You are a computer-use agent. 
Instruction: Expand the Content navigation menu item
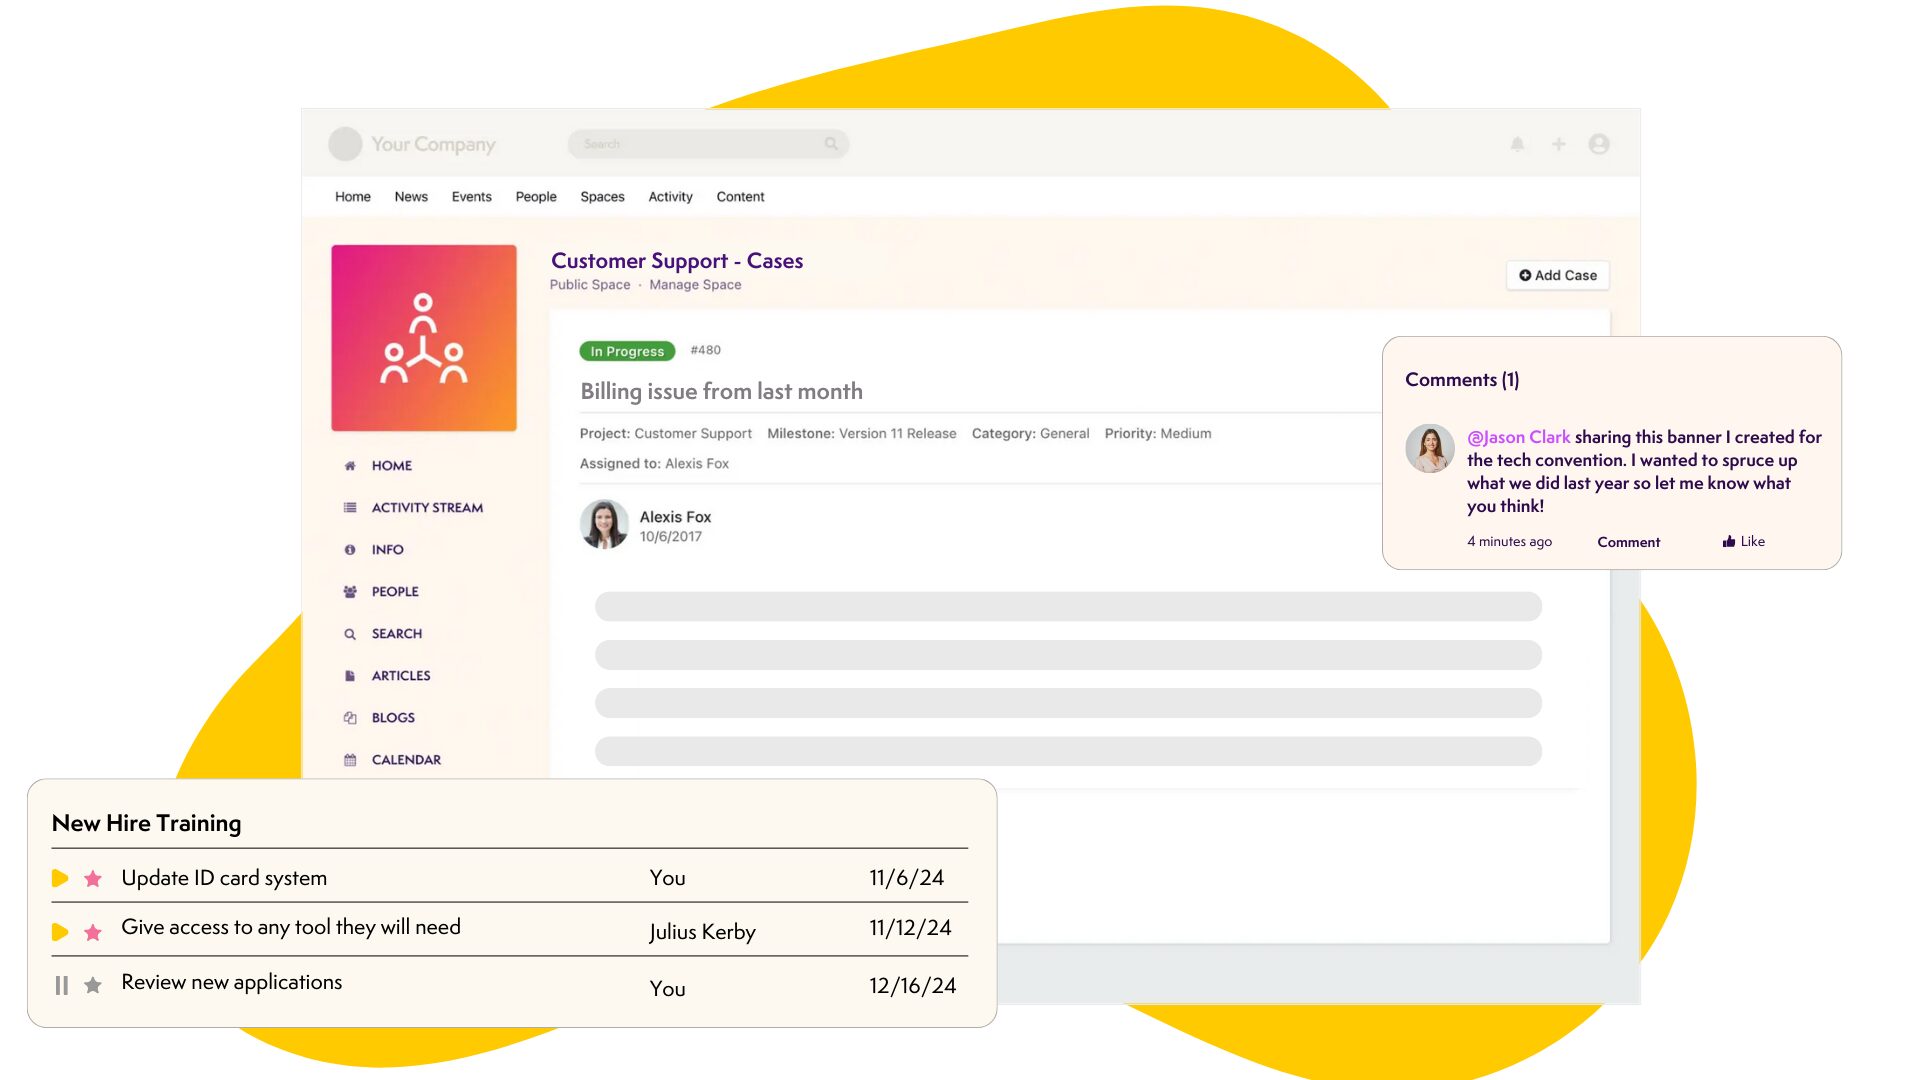(x=741, y=196)
